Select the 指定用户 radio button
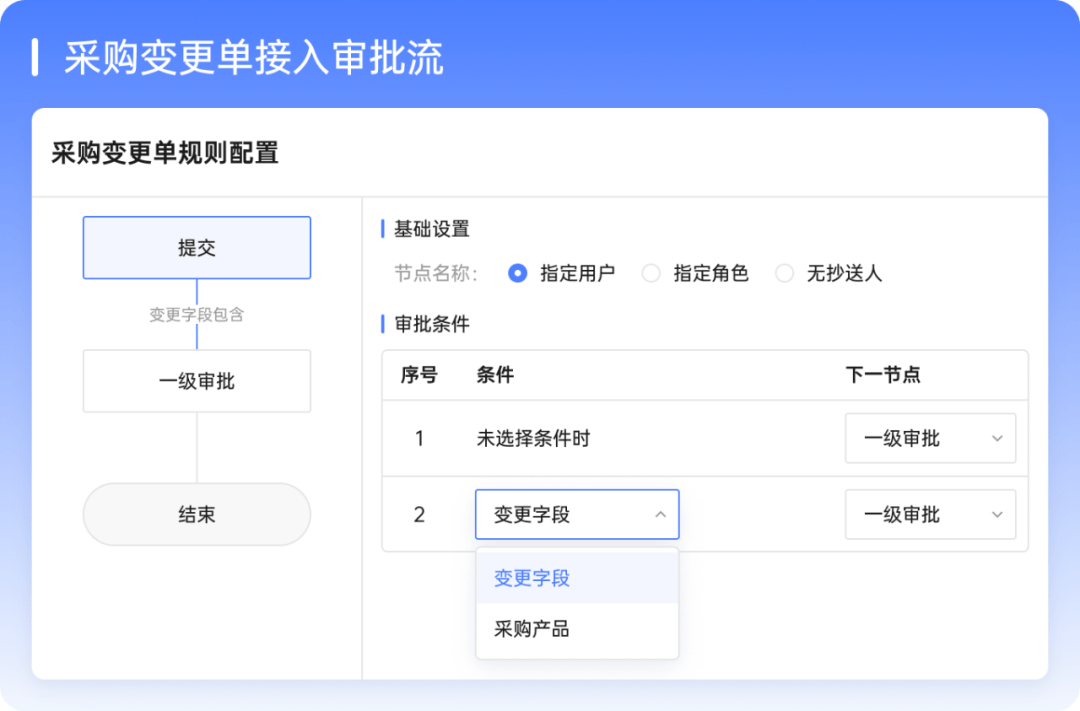The width and height of the screenshot is (1080, 711). [517, 273]
